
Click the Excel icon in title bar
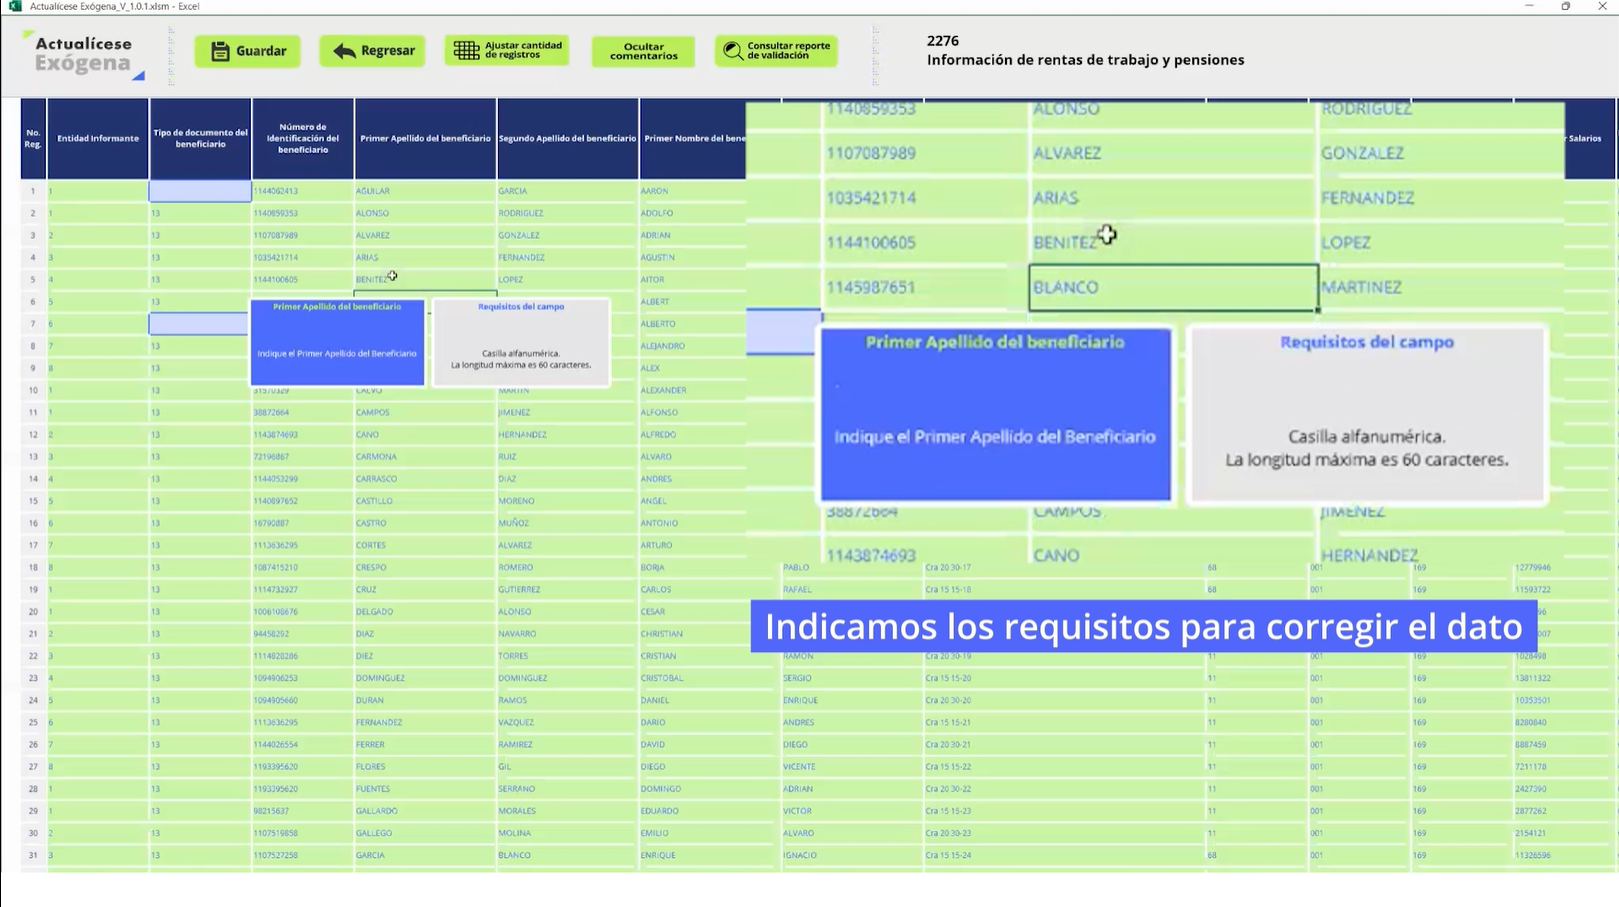15,6
